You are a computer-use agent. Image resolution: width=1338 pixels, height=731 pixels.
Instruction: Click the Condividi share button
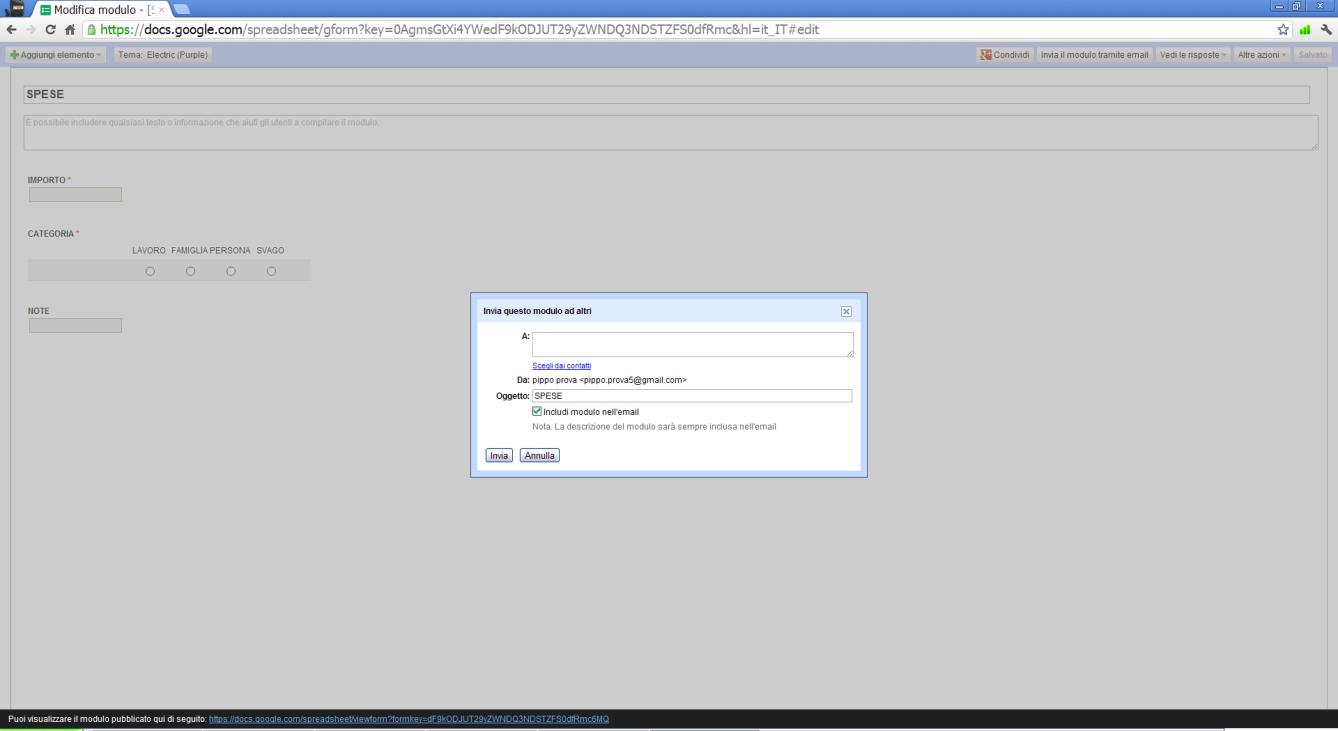(1004, 53)
